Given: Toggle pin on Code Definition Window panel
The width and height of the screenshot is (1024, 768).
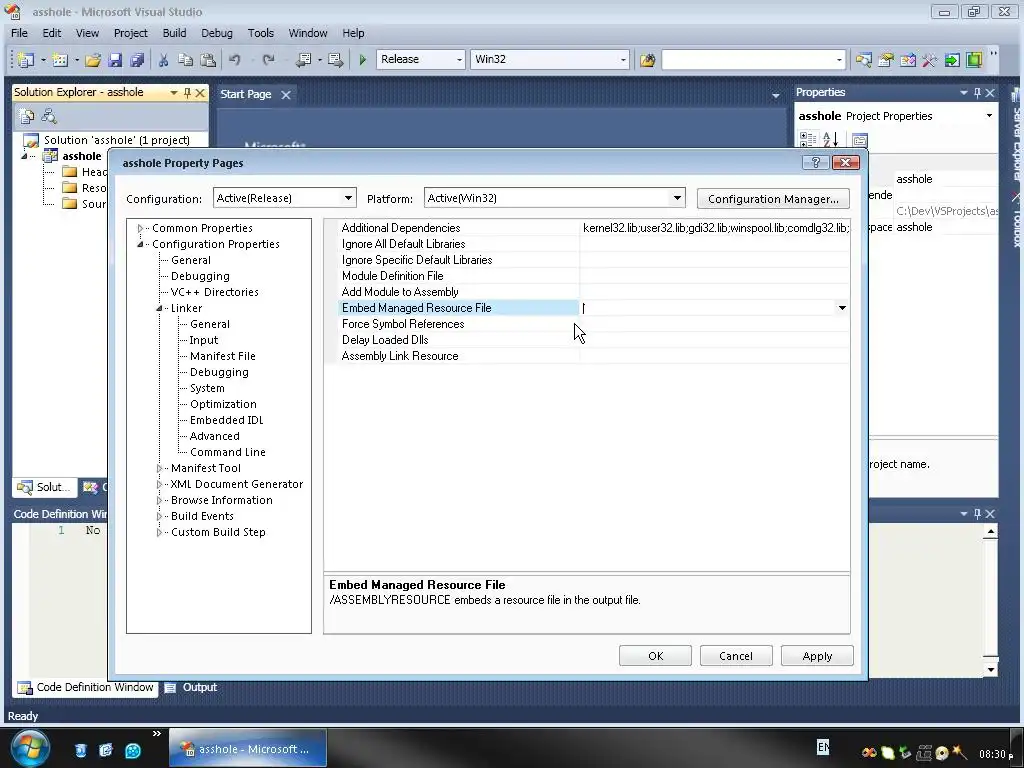Looking at the screenshot, I should (977, 514).
